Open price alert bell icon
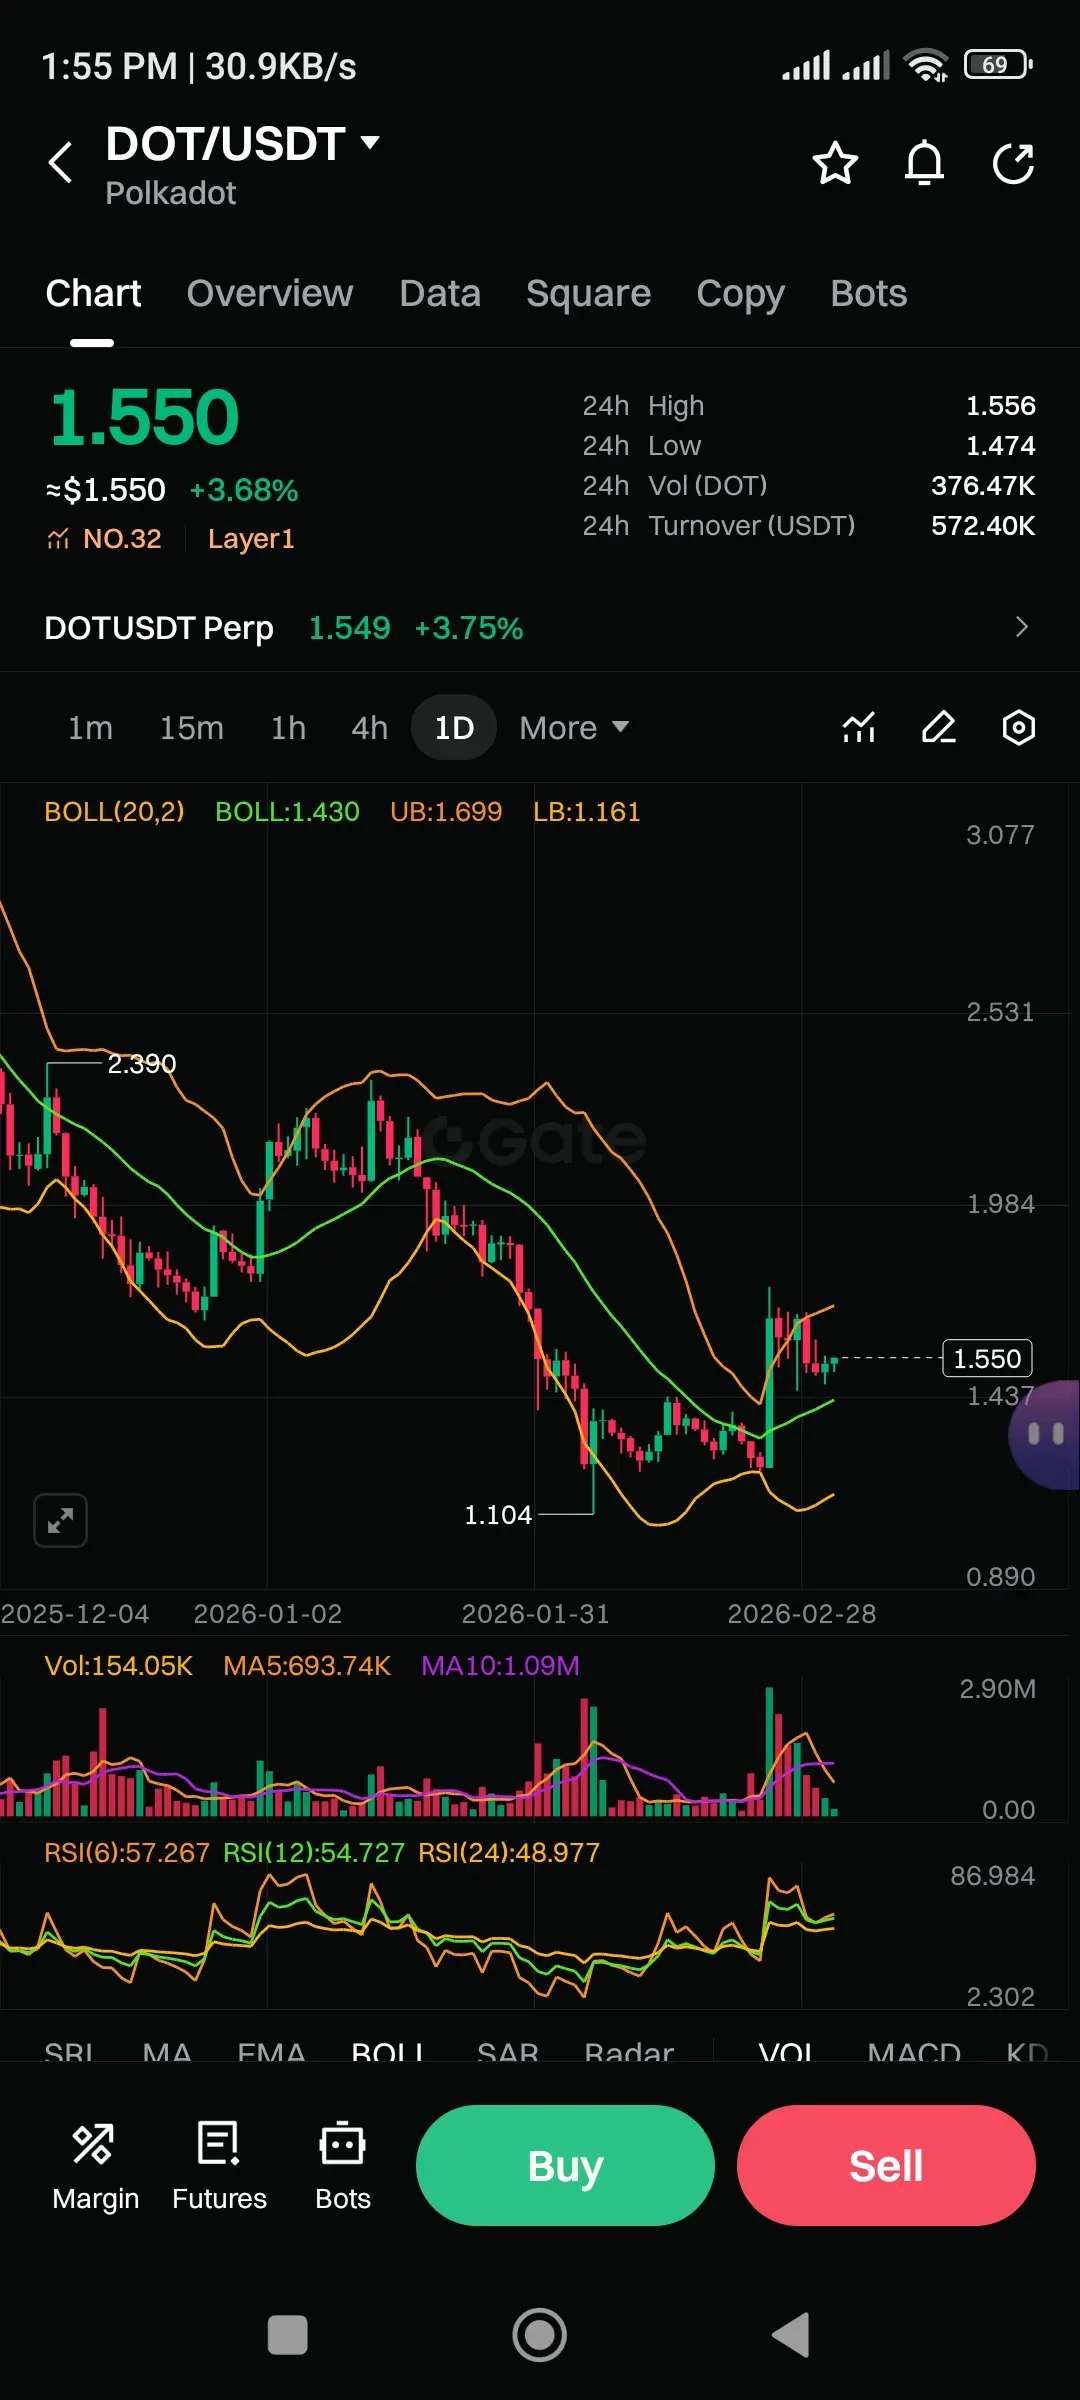The width and height of the screenshot is (1080, 2400). 924,163
